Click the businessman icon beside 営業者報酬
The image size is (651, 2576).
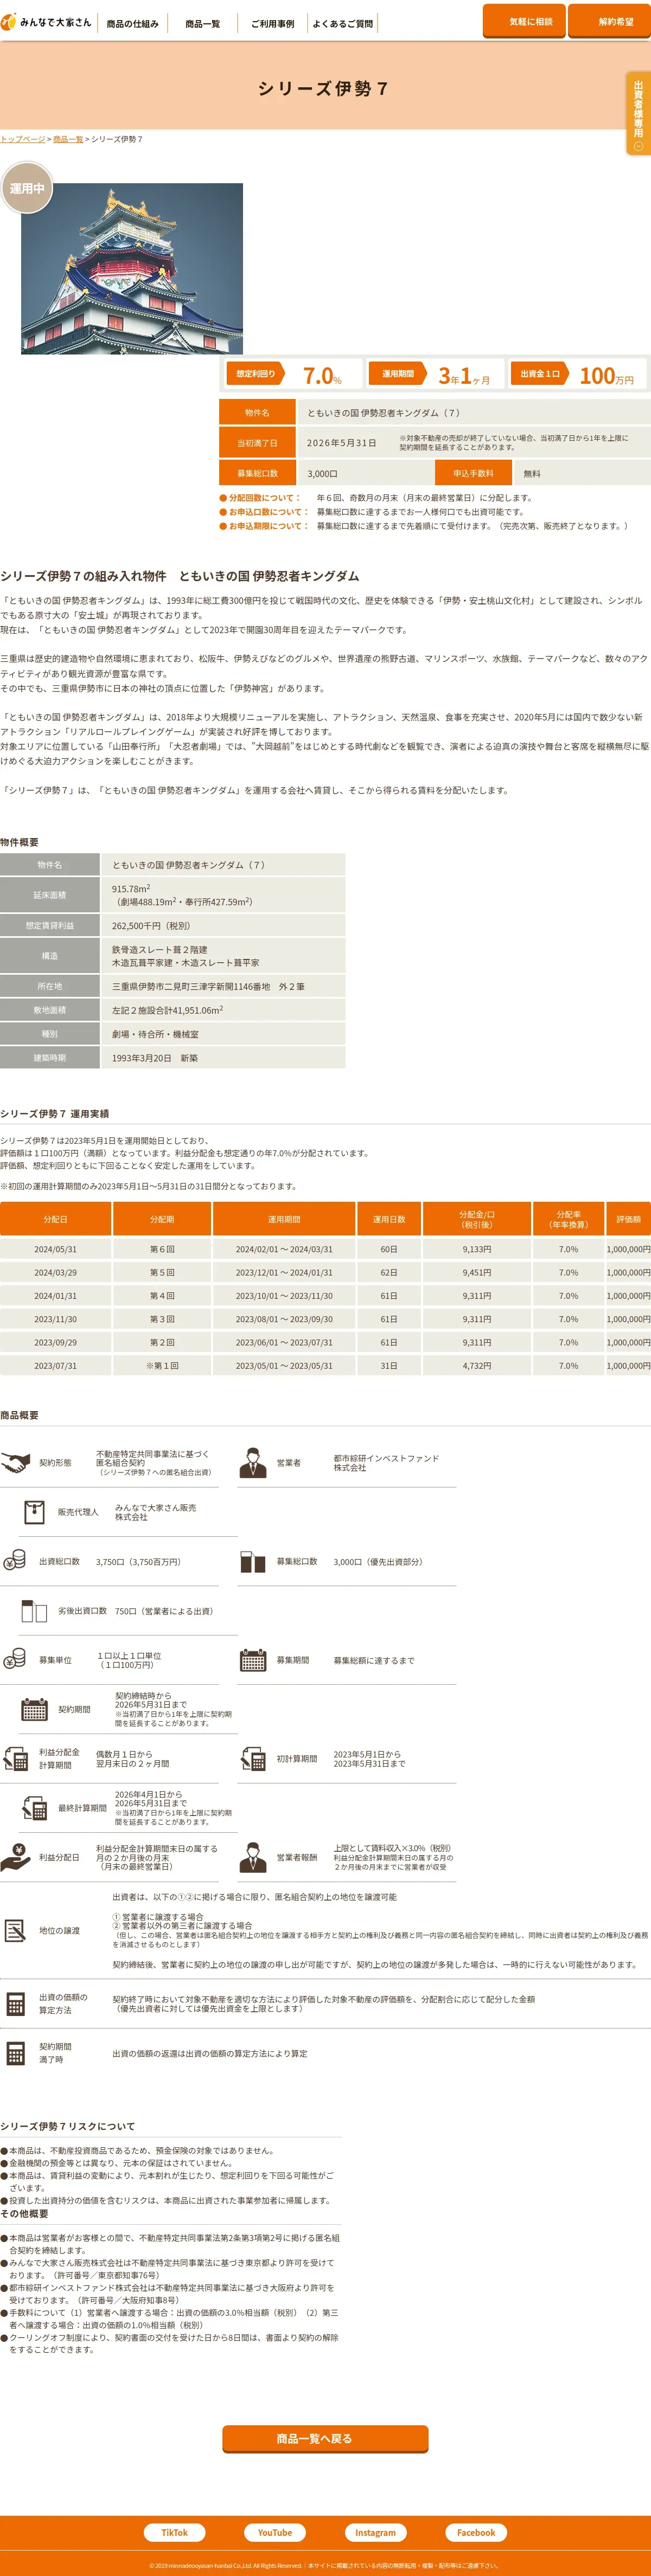click(x=253, y=1857)
